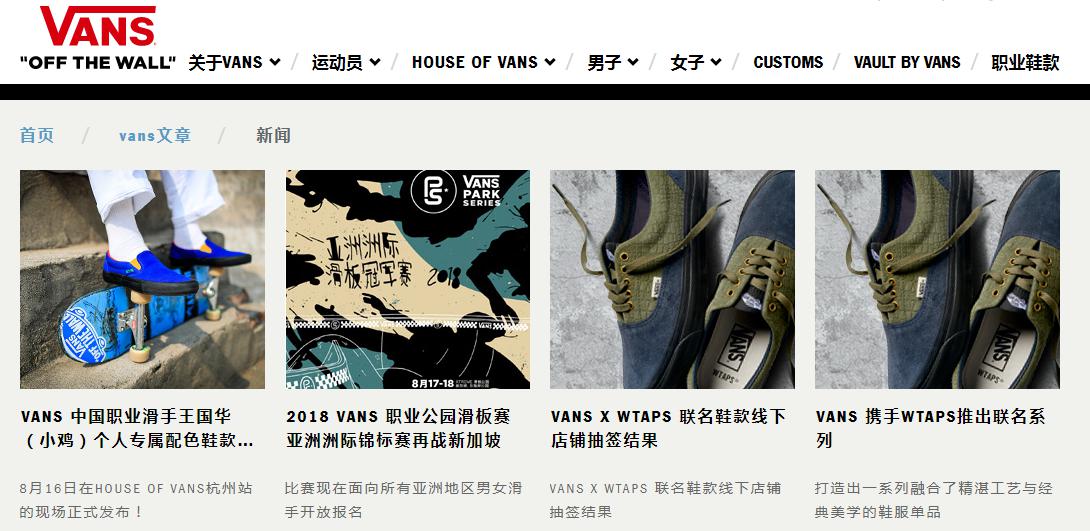Image resolution: width=1090 pixels, height=531 pixels.
Task: Go to 首页 breadcrumb link
Action: point(37,136)
